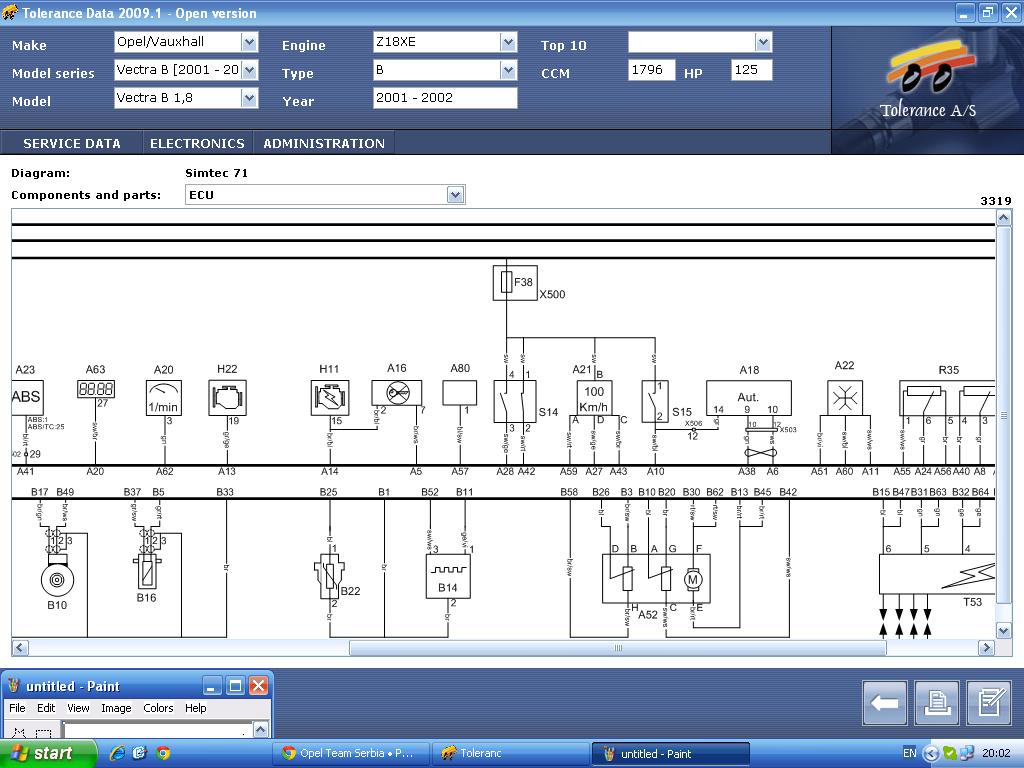Screen dimensions: 1024x768
Task: Select the A21 100 Km/h speed symbol
Action: [594, 398]
